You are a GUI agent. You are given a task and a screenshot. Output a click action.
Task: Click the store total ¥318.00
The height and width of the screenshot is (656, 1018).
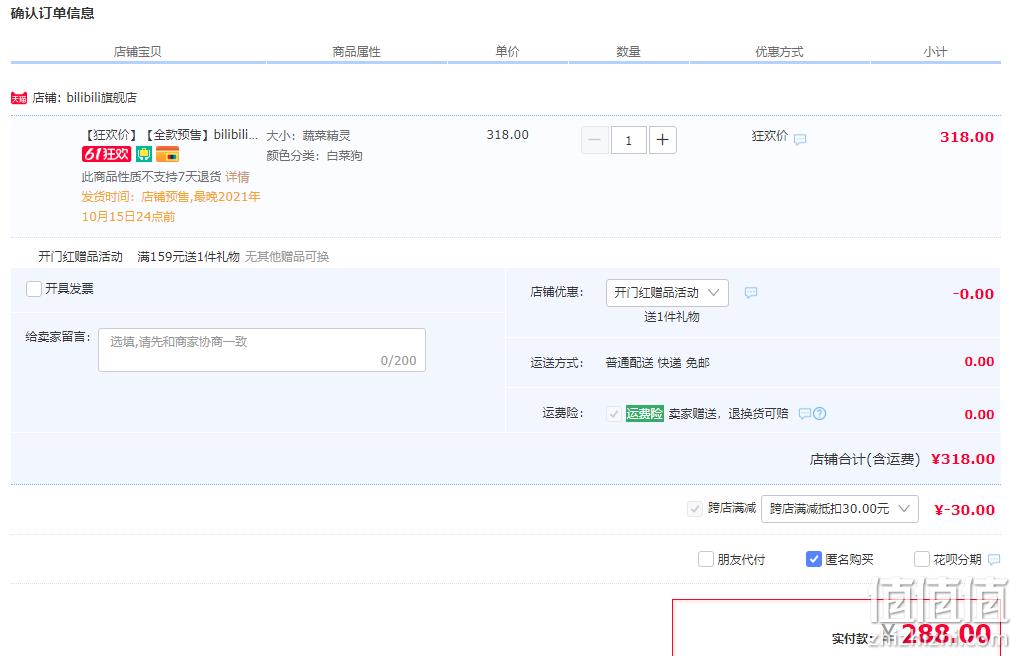pos(963,459)
